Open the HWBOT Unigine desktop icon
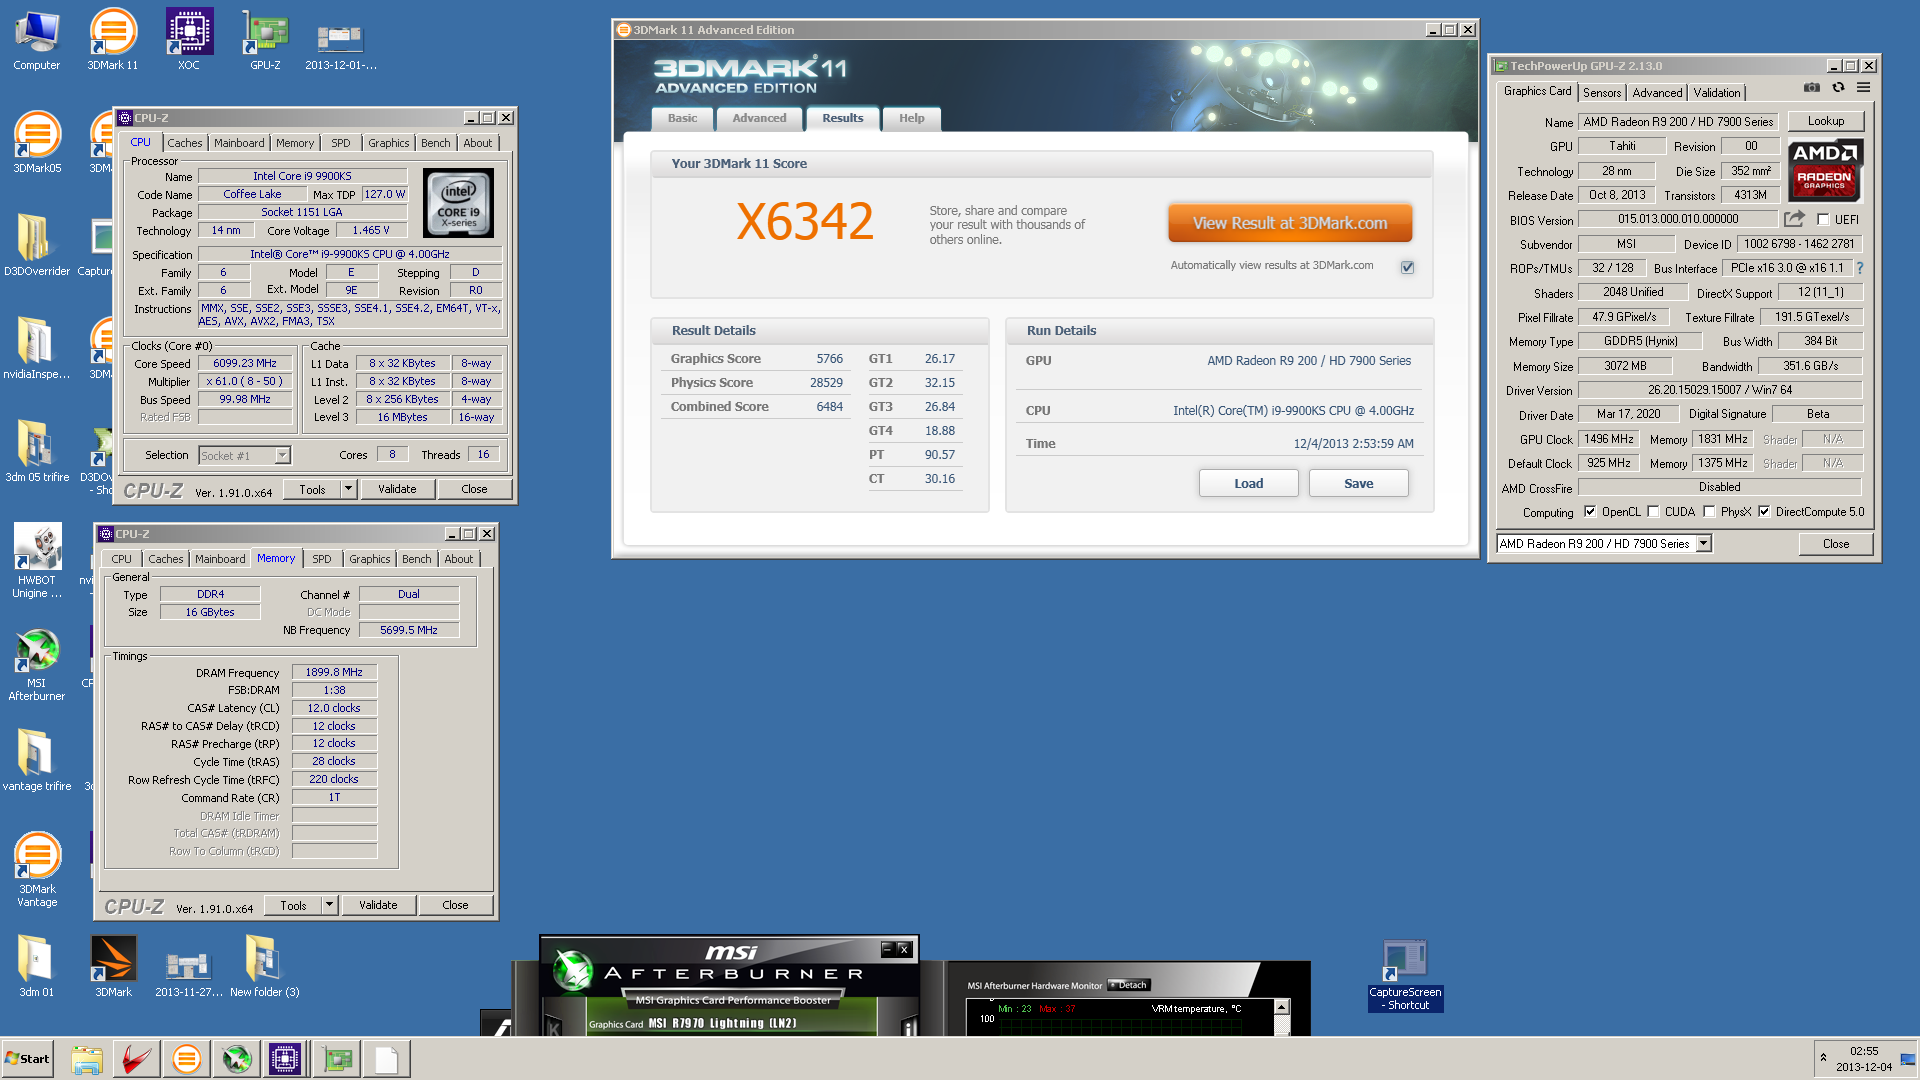Image resolution: width=1920 pixels, height=1080 pixels. tap(37, 561)
